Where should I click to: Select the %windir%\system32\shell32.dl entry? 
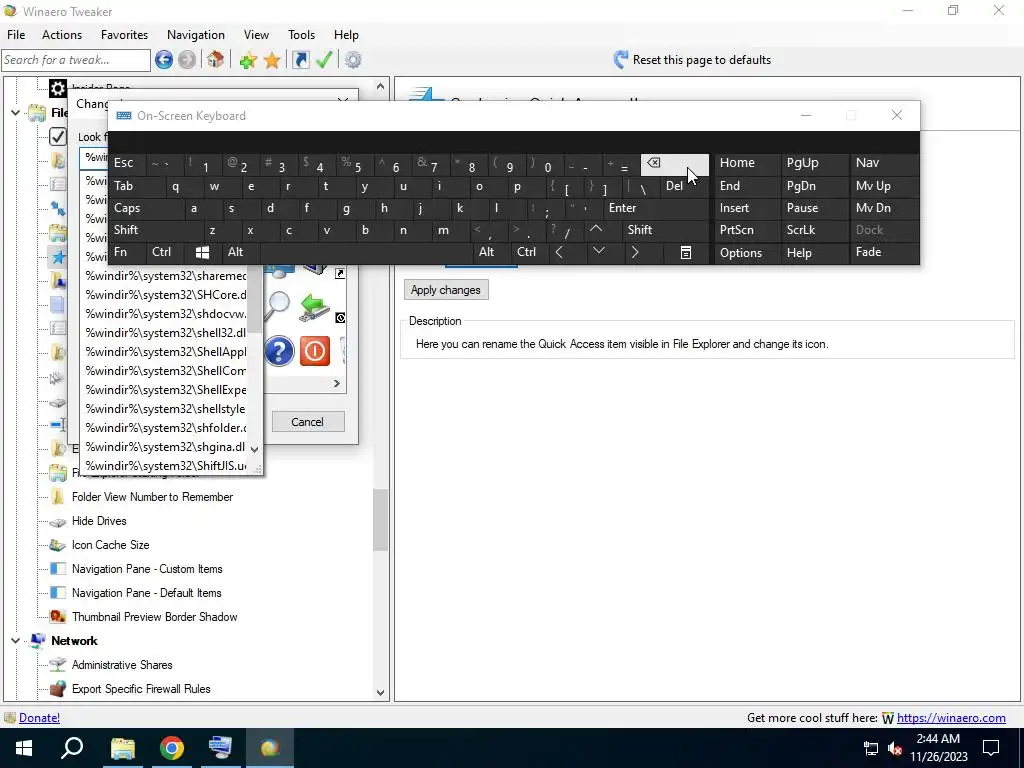(166, 333)
